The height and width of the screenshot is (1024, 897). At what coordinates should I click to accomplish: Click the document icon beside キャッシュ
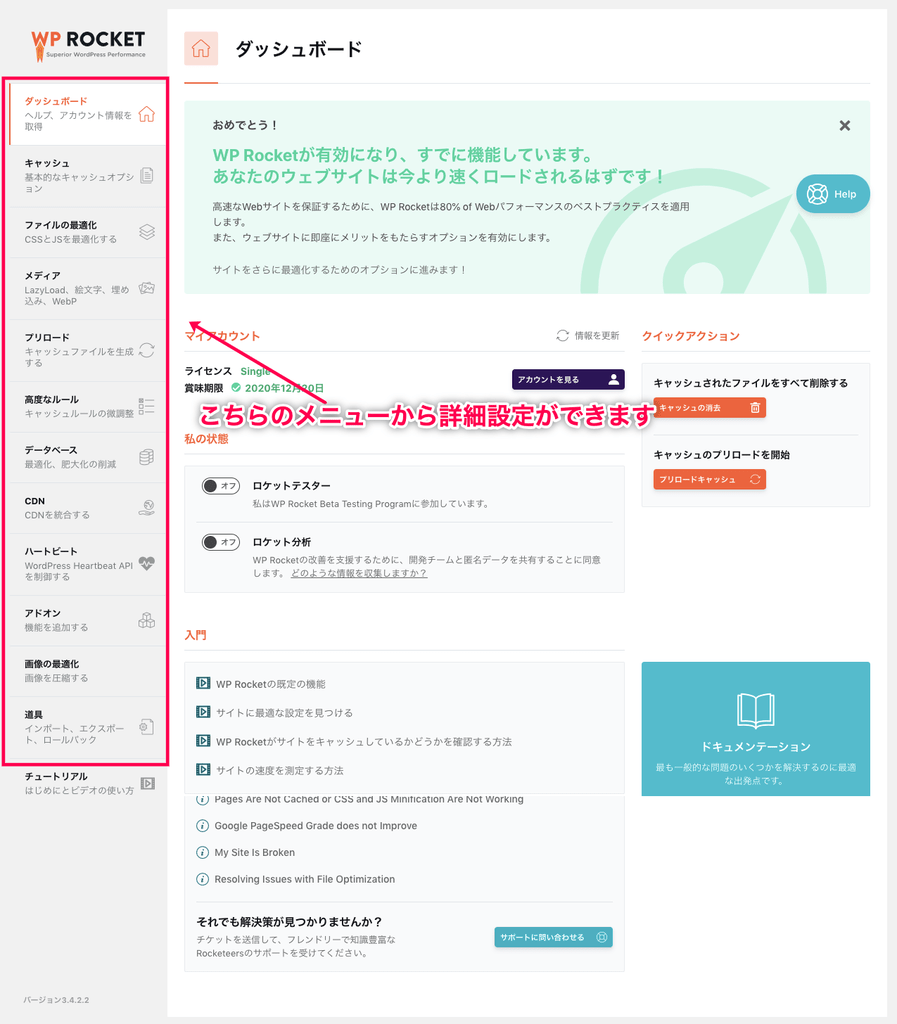pyautogui.click(x=147, y=176)
